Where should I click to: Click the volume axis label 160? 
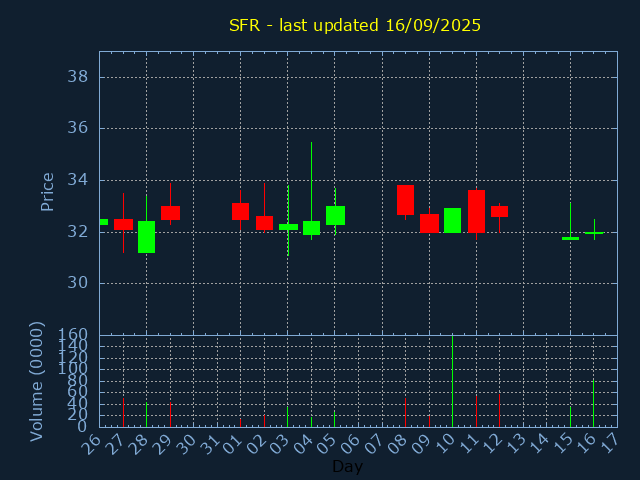point(73,335)
